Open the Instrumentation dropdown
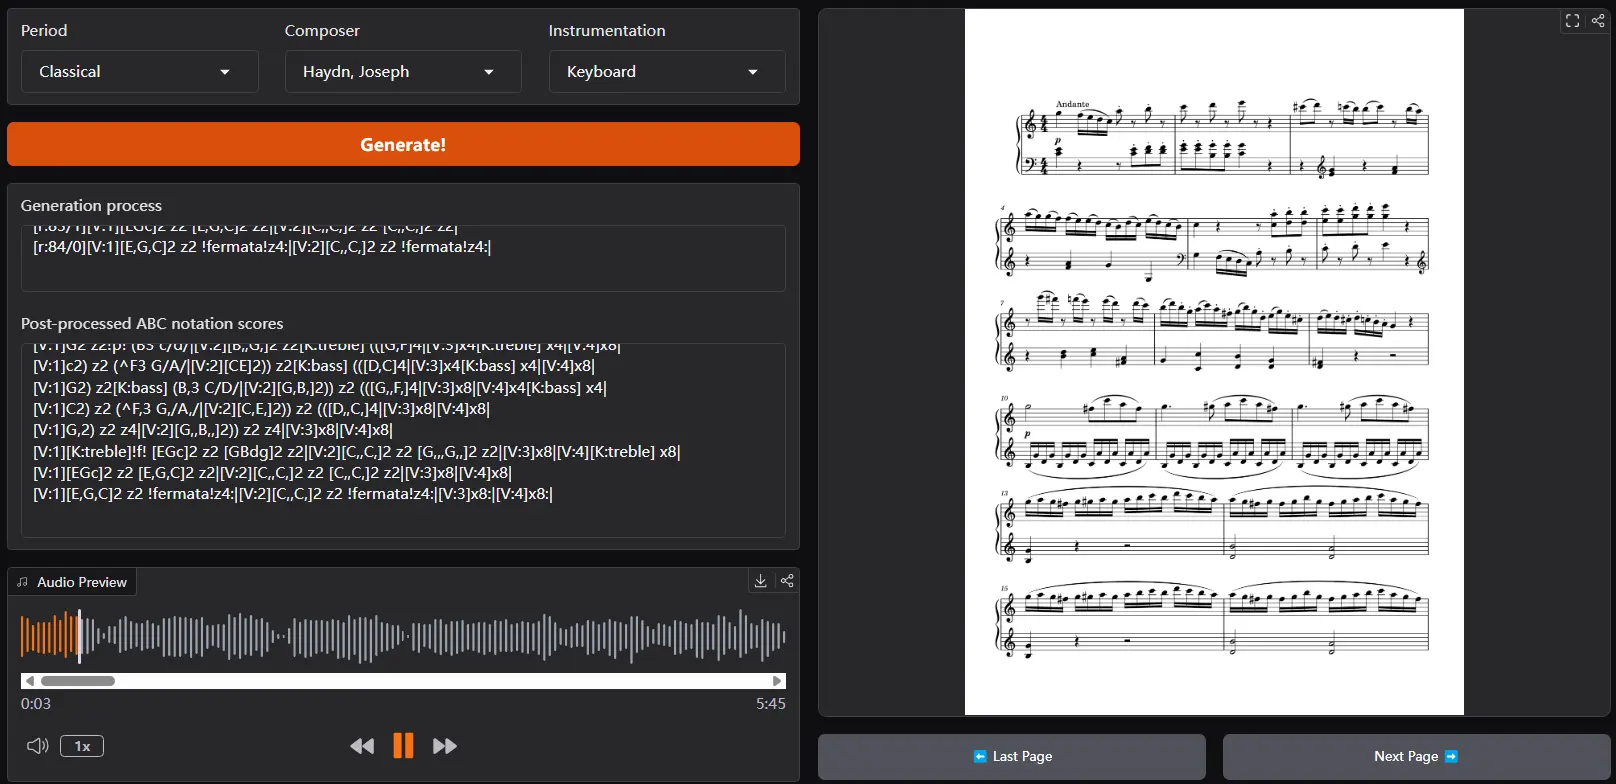This screenshot has height=784, width=1616. (x=667, y=72)
